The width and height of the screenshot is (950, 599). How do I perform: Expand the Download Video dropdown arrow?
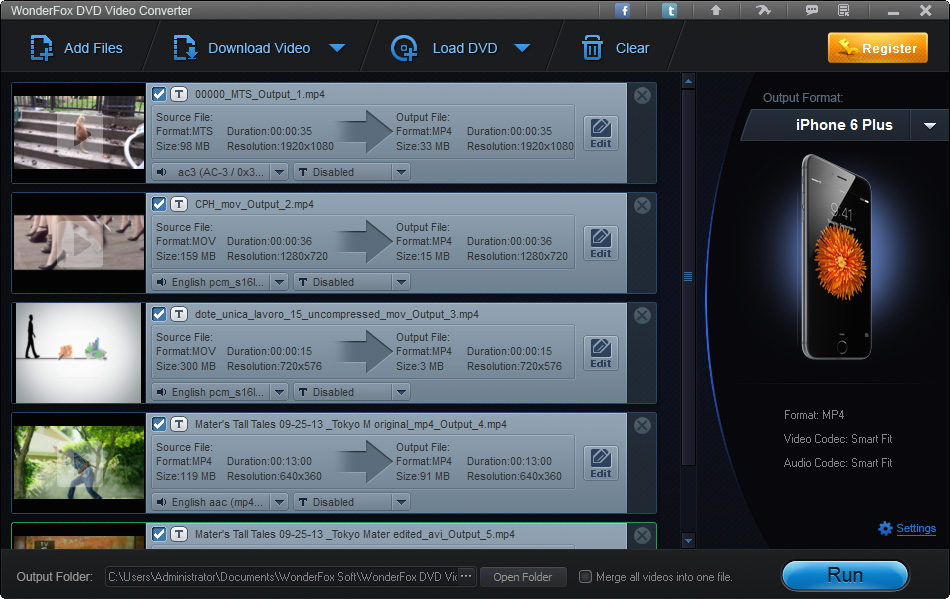pos(337,48)
